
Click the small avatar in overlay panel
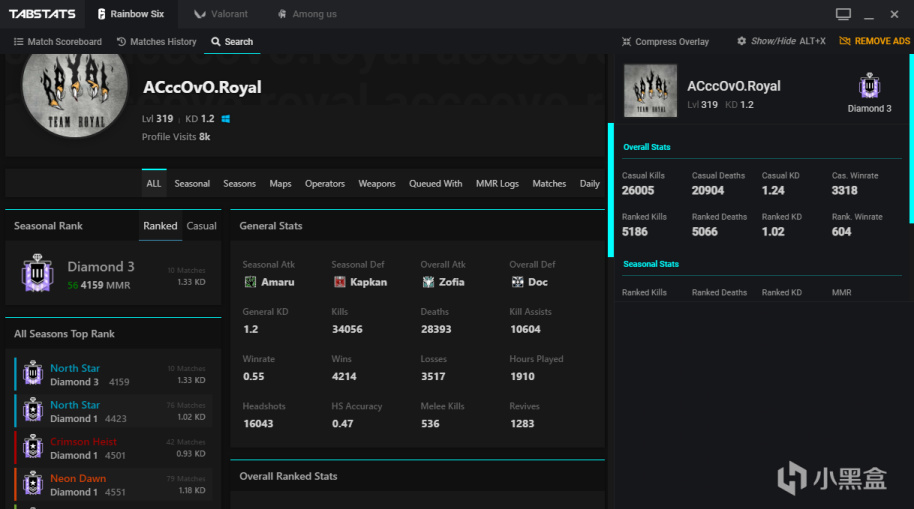click(x=651, y=90)
